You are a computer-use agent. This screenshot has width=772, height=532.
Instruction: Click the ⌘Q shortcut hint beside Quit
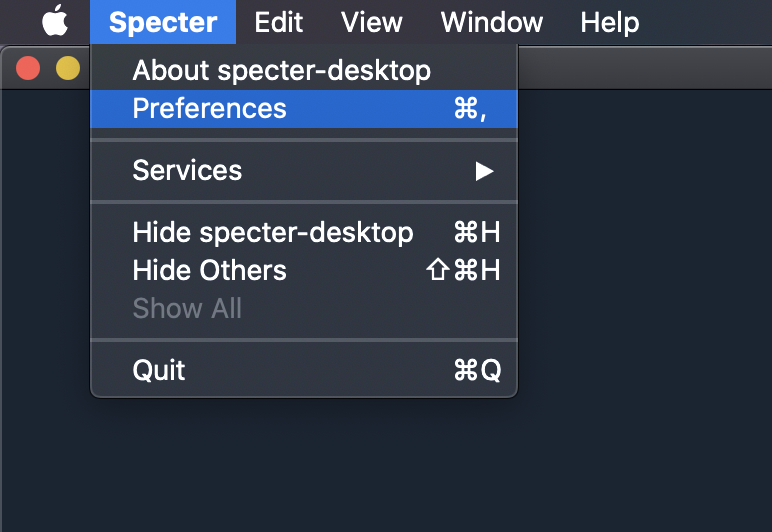click(x=476, y=371)
